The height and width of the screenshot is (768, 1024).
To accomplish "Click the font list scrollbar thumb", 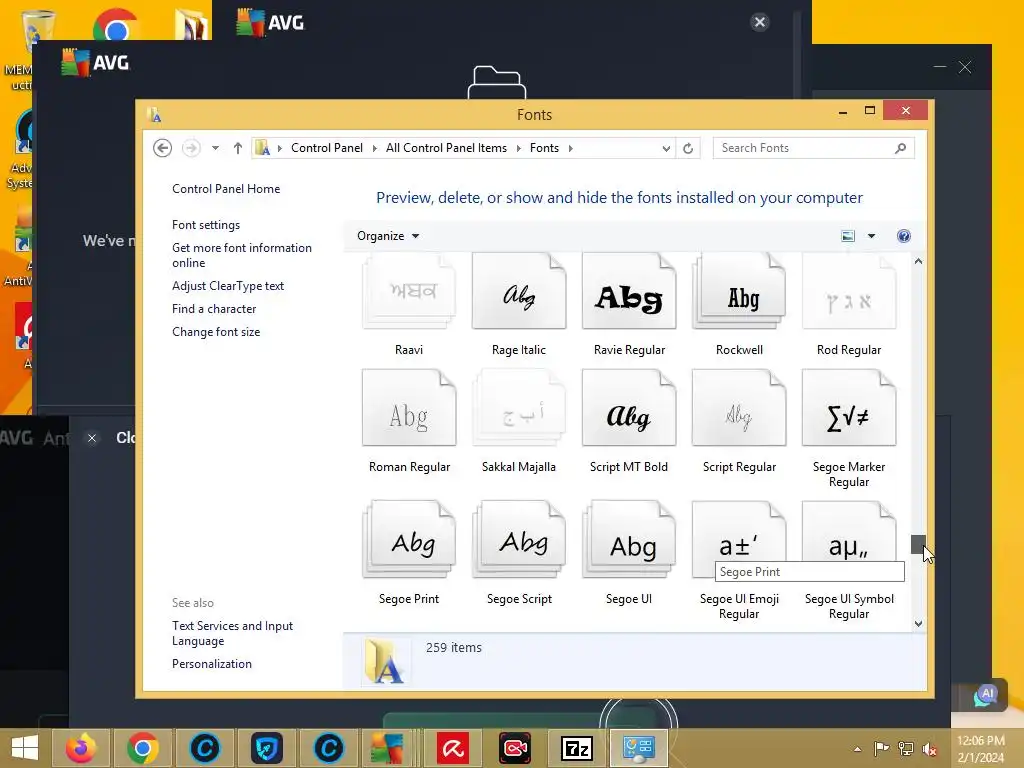I will [x=918, y=544].
